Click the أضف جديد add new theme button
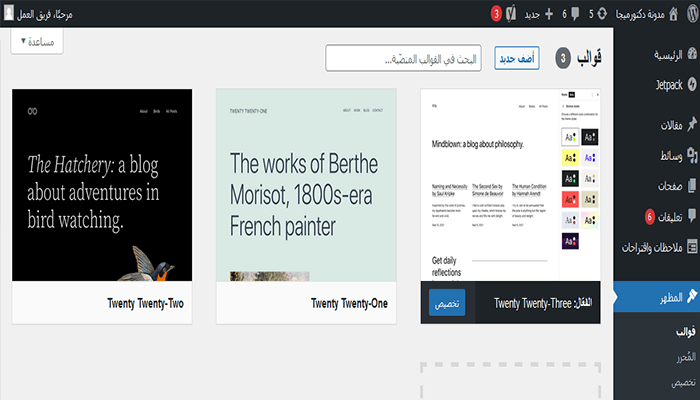 point(516,59)
